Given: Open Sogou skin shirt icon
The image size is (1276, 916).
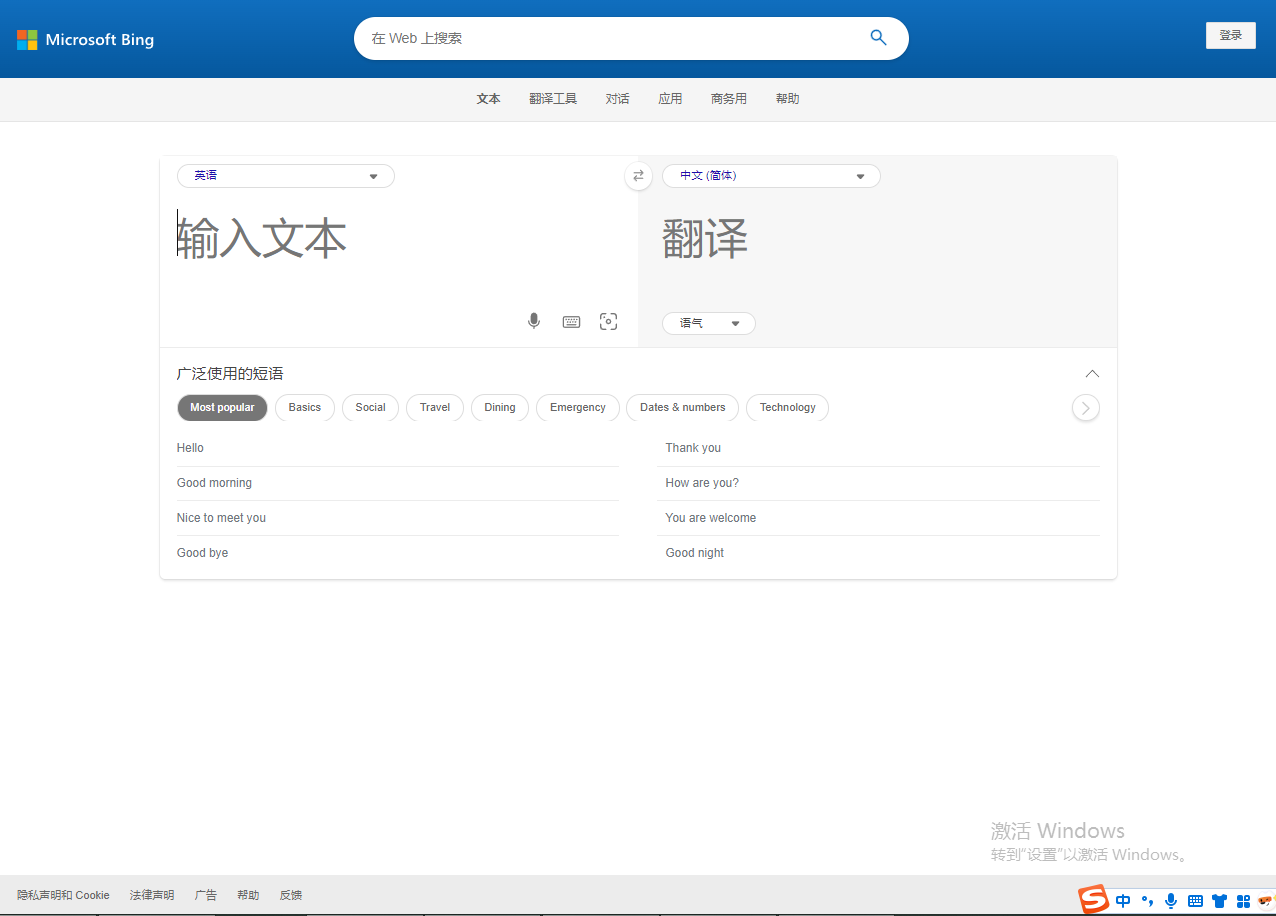Looking at the screenshot, I should (x=1219, y=901).
